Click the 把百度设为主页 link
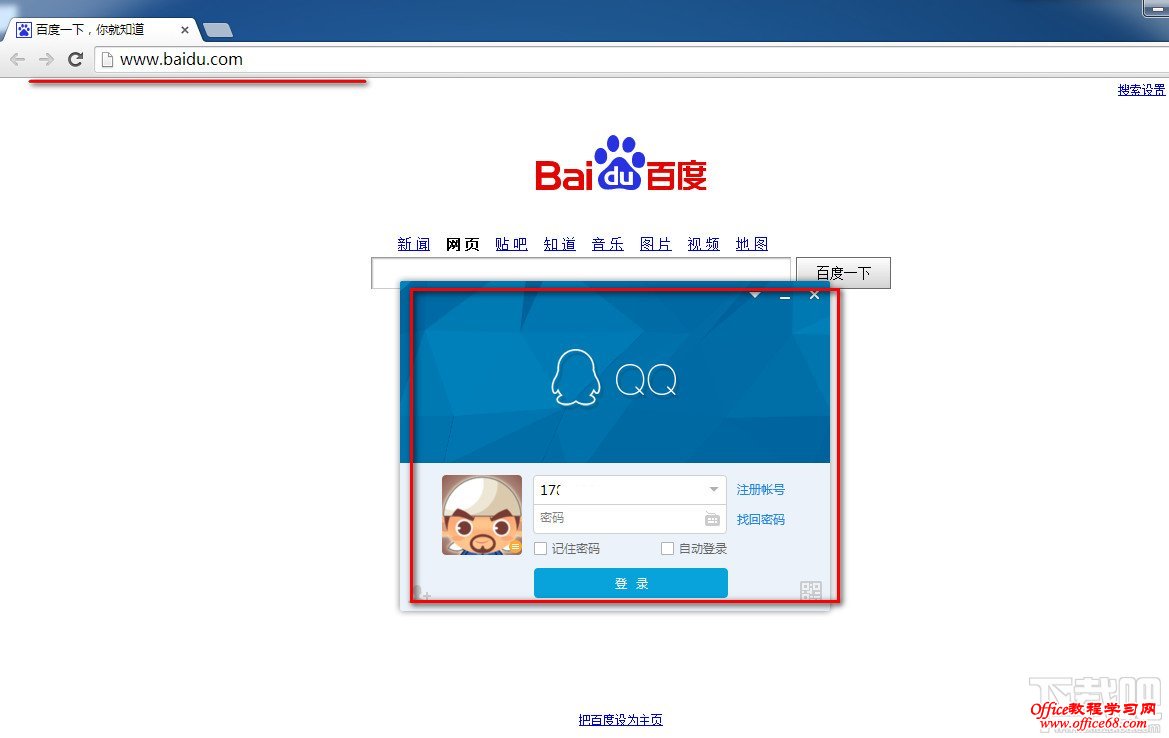 click(x=620, y=720)
